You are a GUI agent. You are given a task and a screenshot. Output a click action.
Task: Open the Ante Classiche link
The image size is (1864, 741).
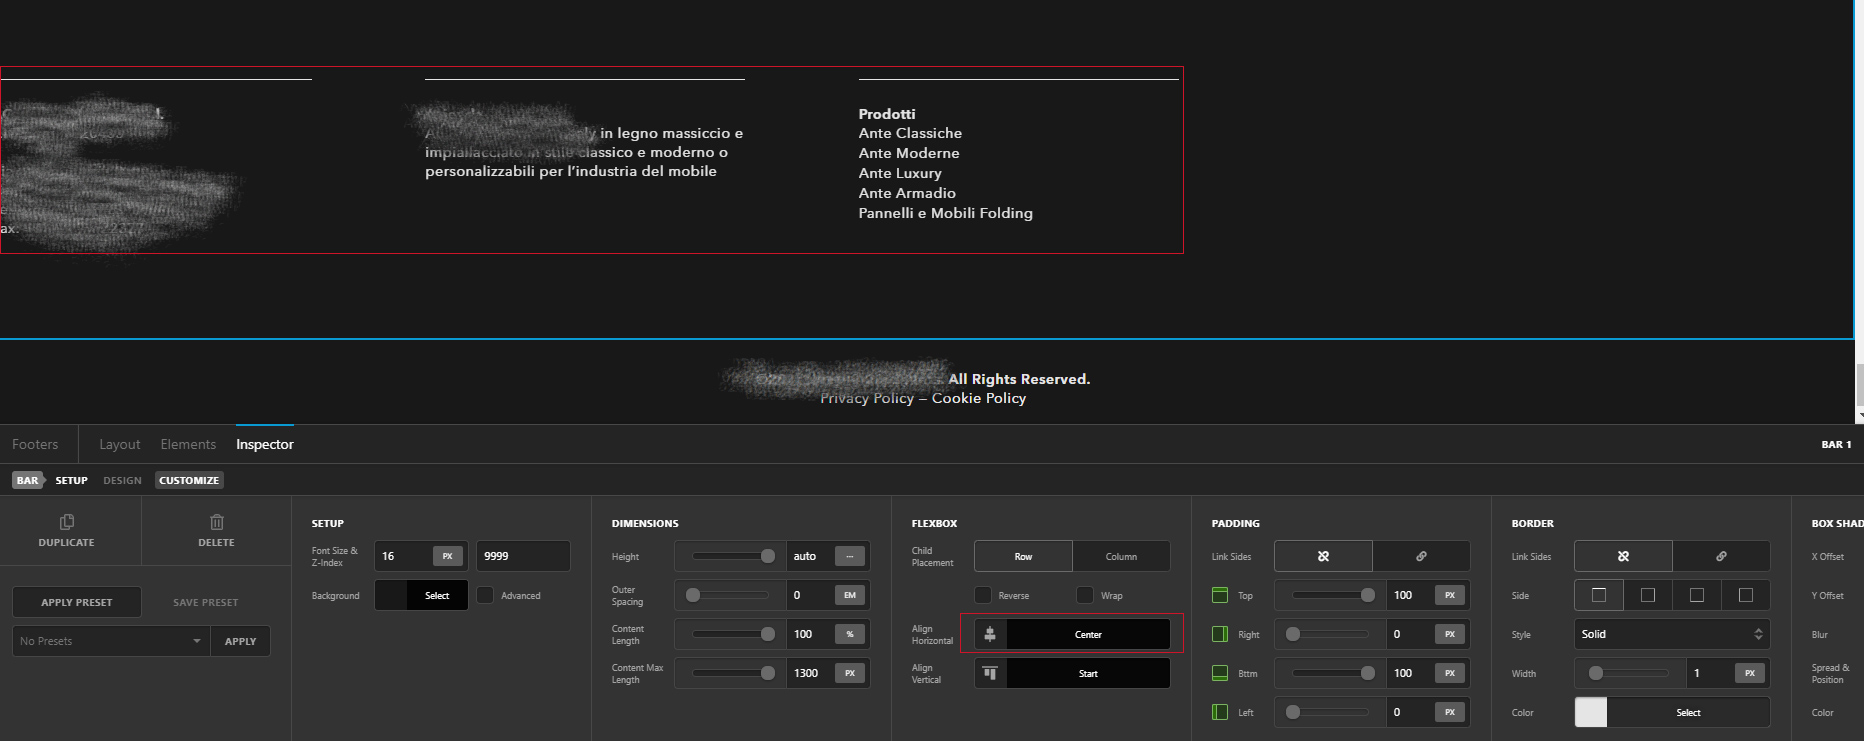click(x=910, y=133)
